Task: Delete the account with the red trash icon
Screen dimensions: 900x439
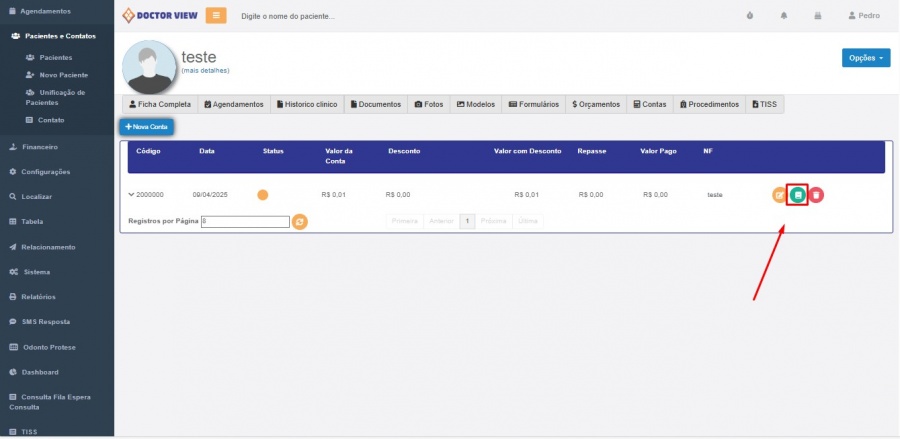Action: tap(816, 195)
